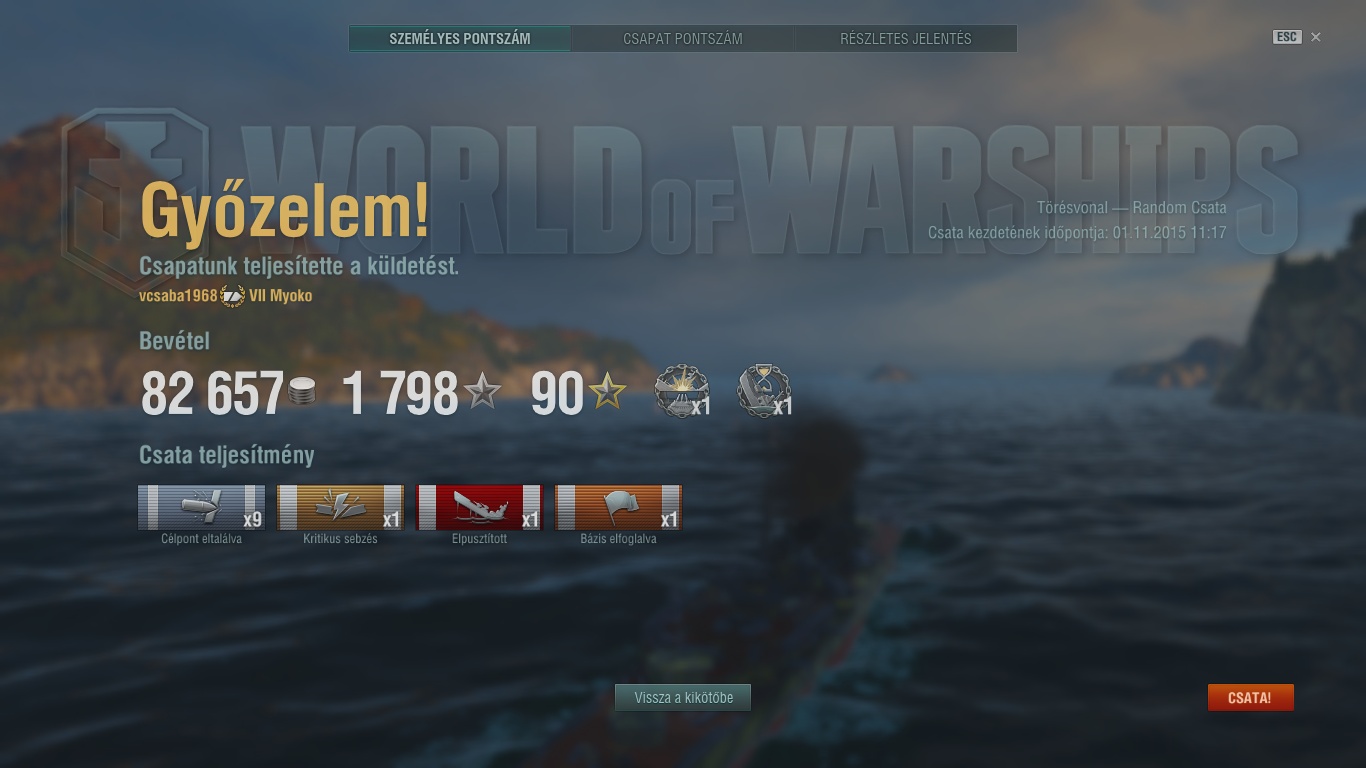Select the red Elpusztított ribbon
1366x768 pixels.
pyautogui.click(x=480, y=507)
